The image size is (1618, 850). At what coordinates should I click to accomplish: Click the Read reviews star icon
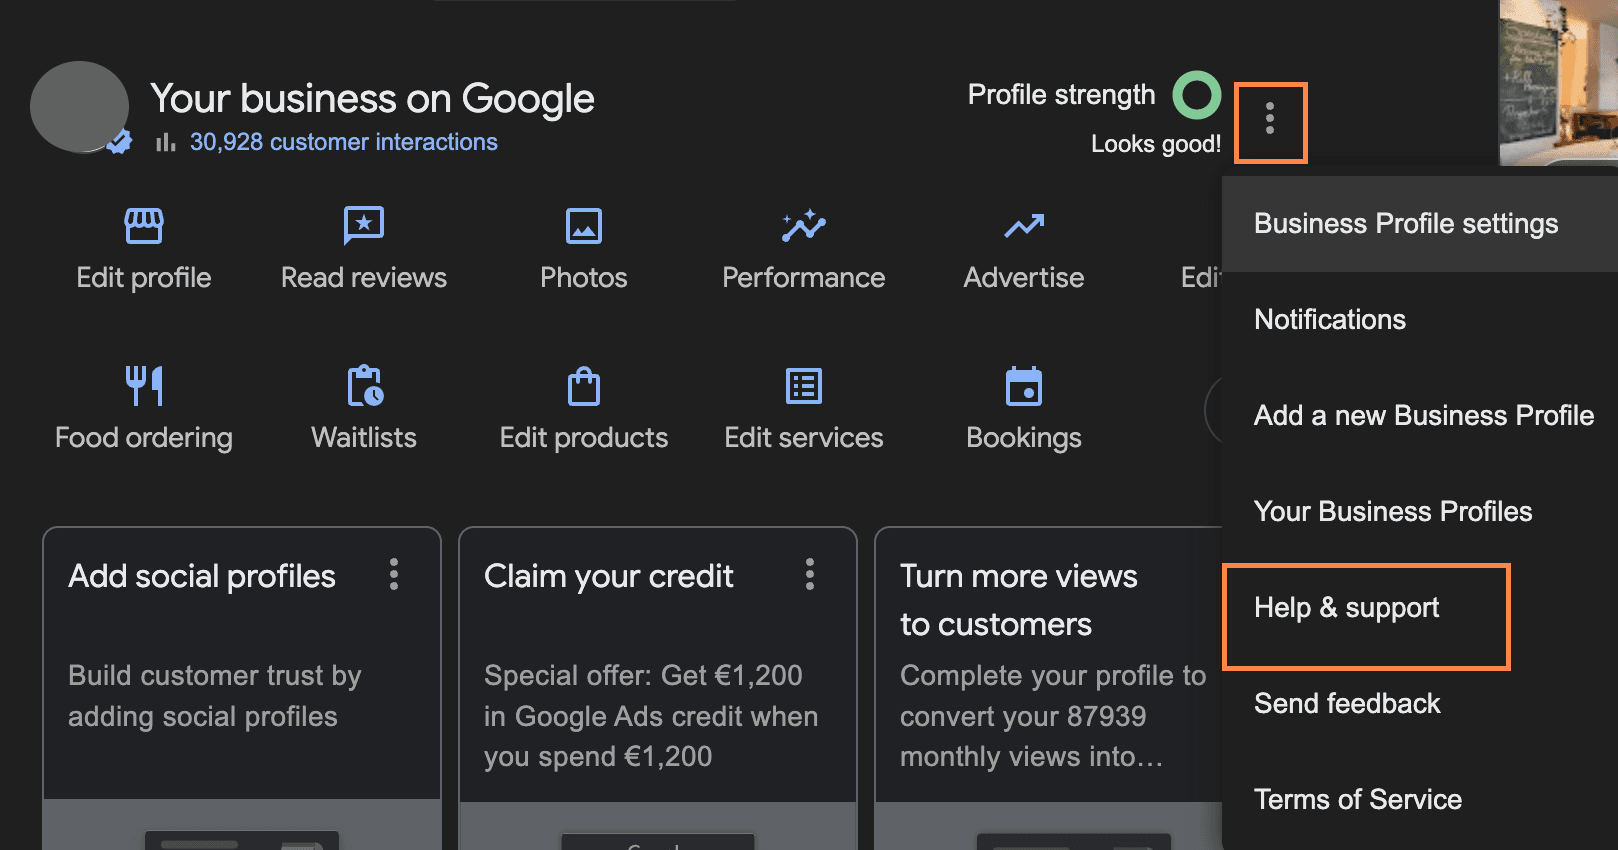coord(364,226)
